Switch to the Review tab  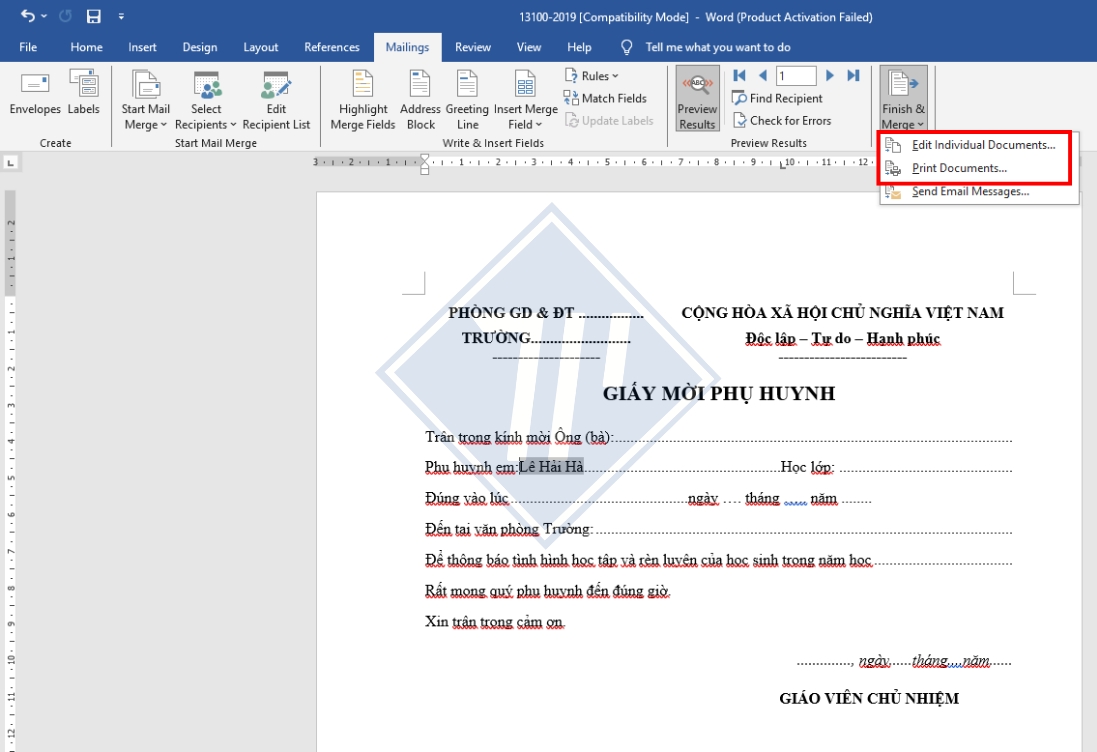point(471,46)
